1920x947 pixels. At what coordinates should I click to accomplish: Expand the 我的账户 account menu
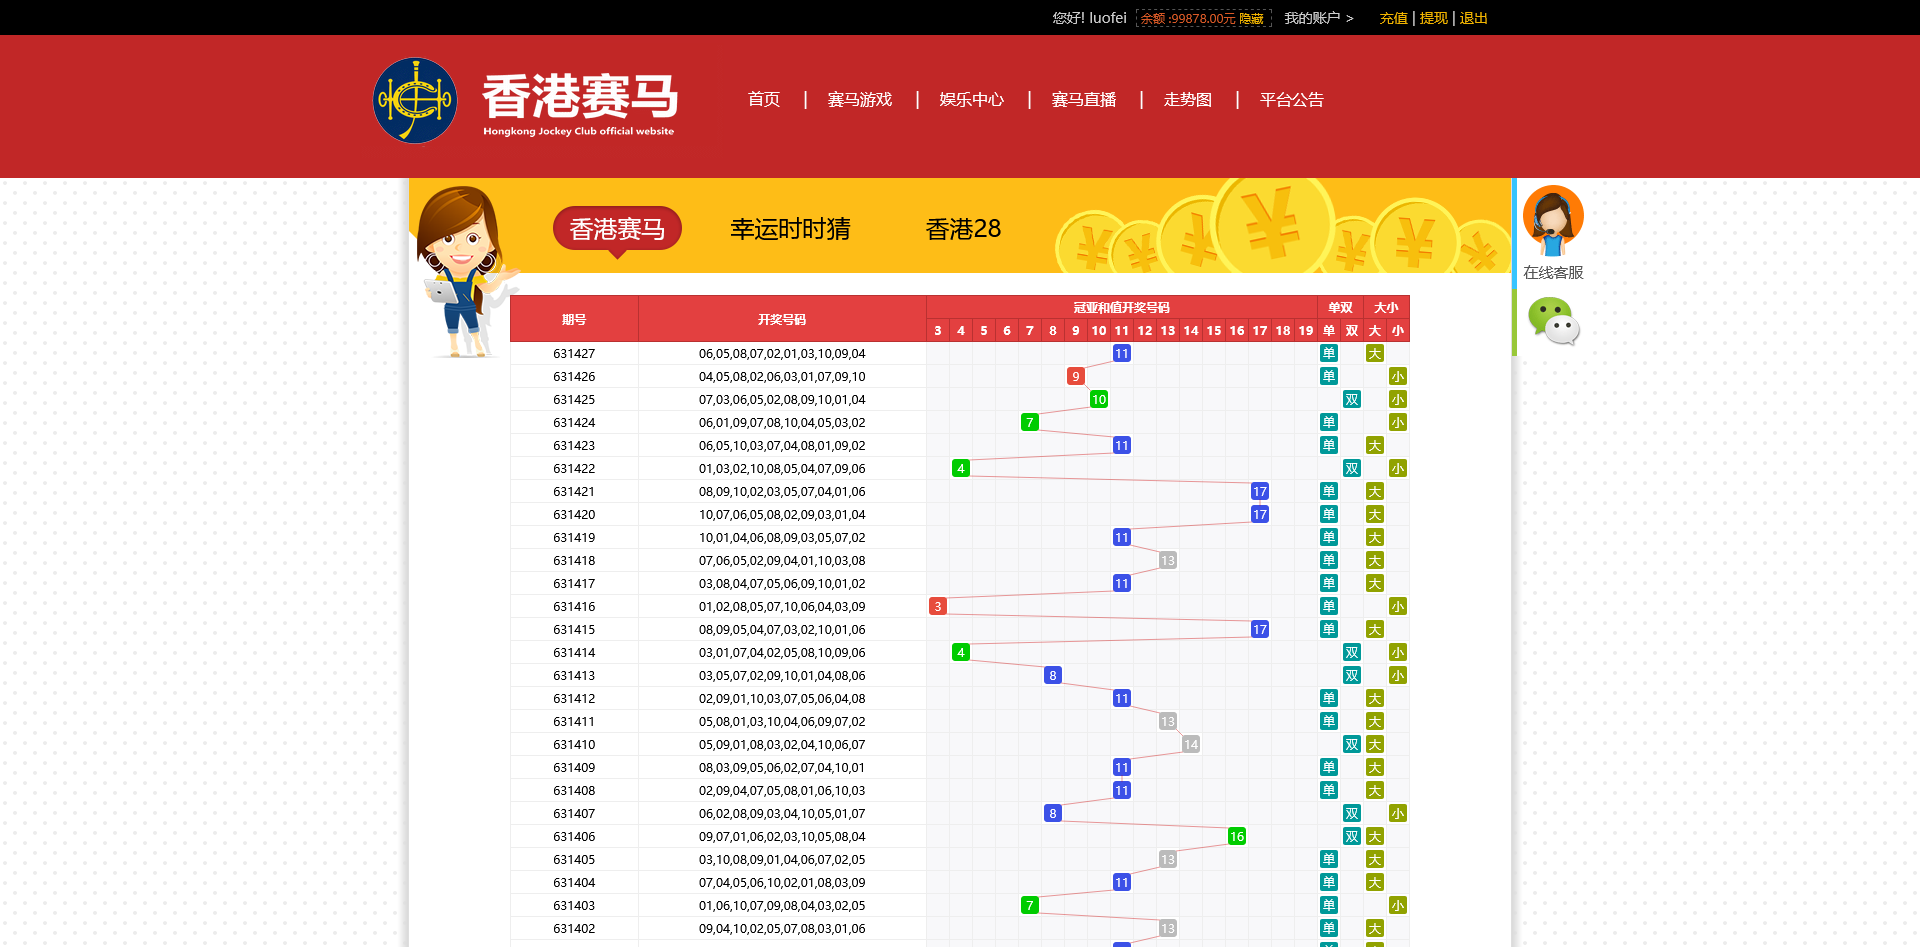pos(1317,18)
